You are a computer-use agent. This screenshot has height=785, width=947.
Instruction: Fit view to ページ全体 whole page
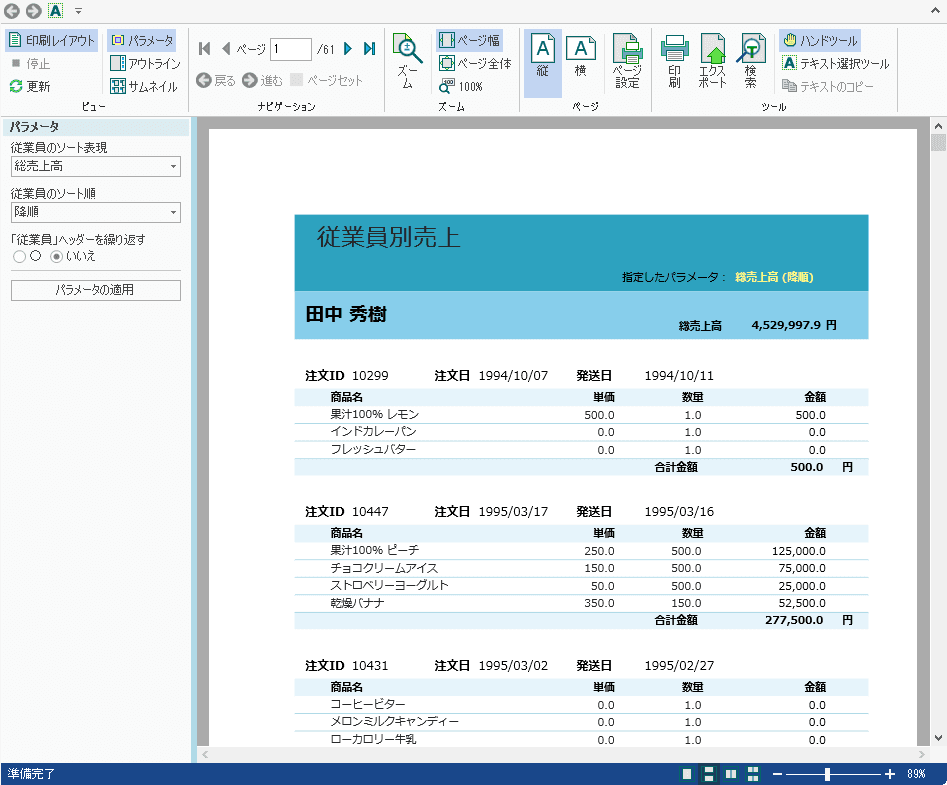[x=475, y=63]
